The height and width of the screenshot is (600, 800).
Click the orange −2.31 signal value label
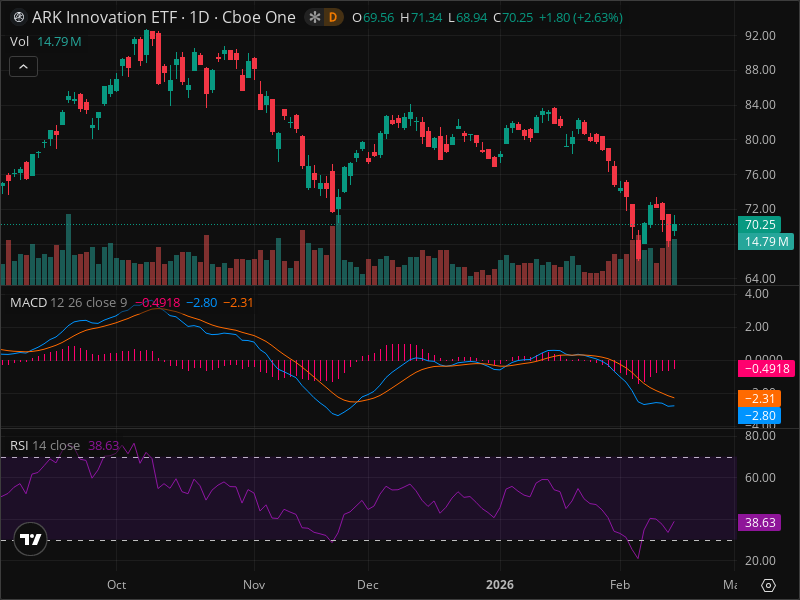point(759,398)
